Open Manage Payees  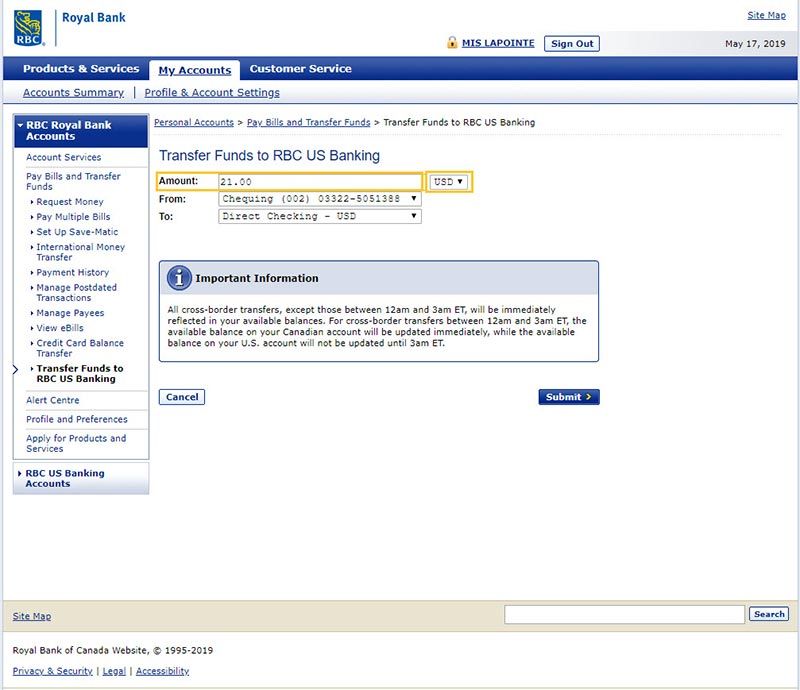point(70,313)
